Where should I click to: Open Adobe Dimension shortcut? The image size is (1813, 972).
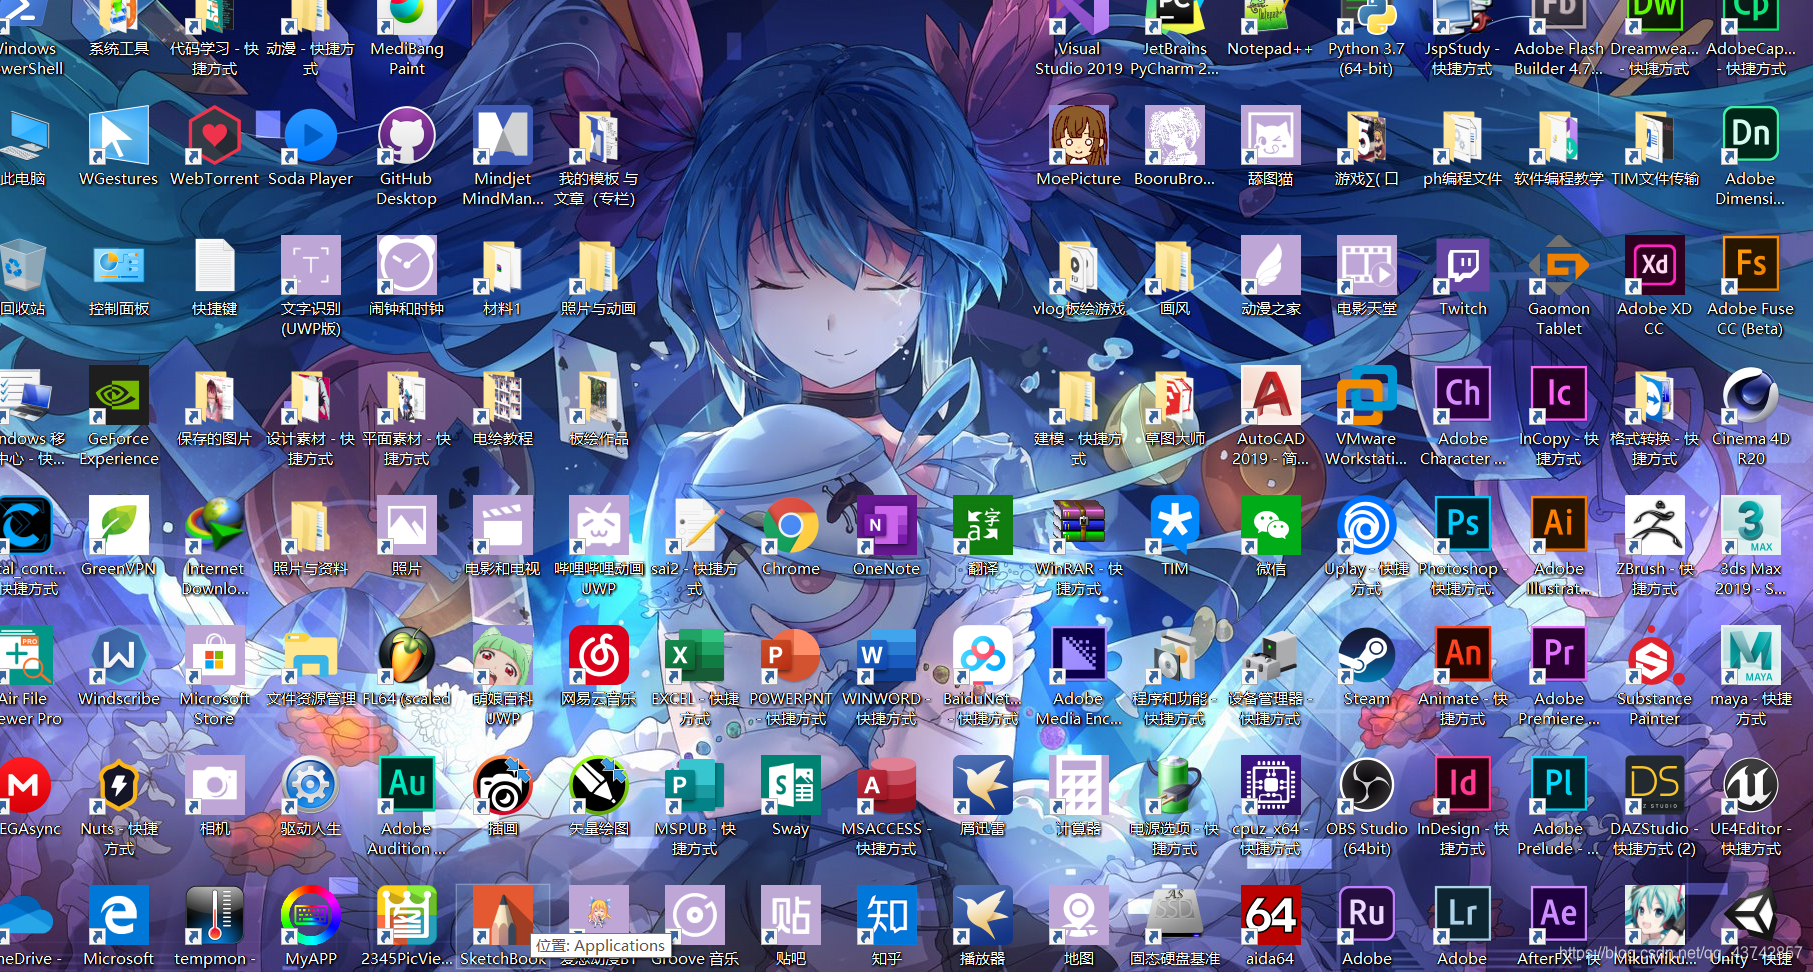click(1750, 136)
